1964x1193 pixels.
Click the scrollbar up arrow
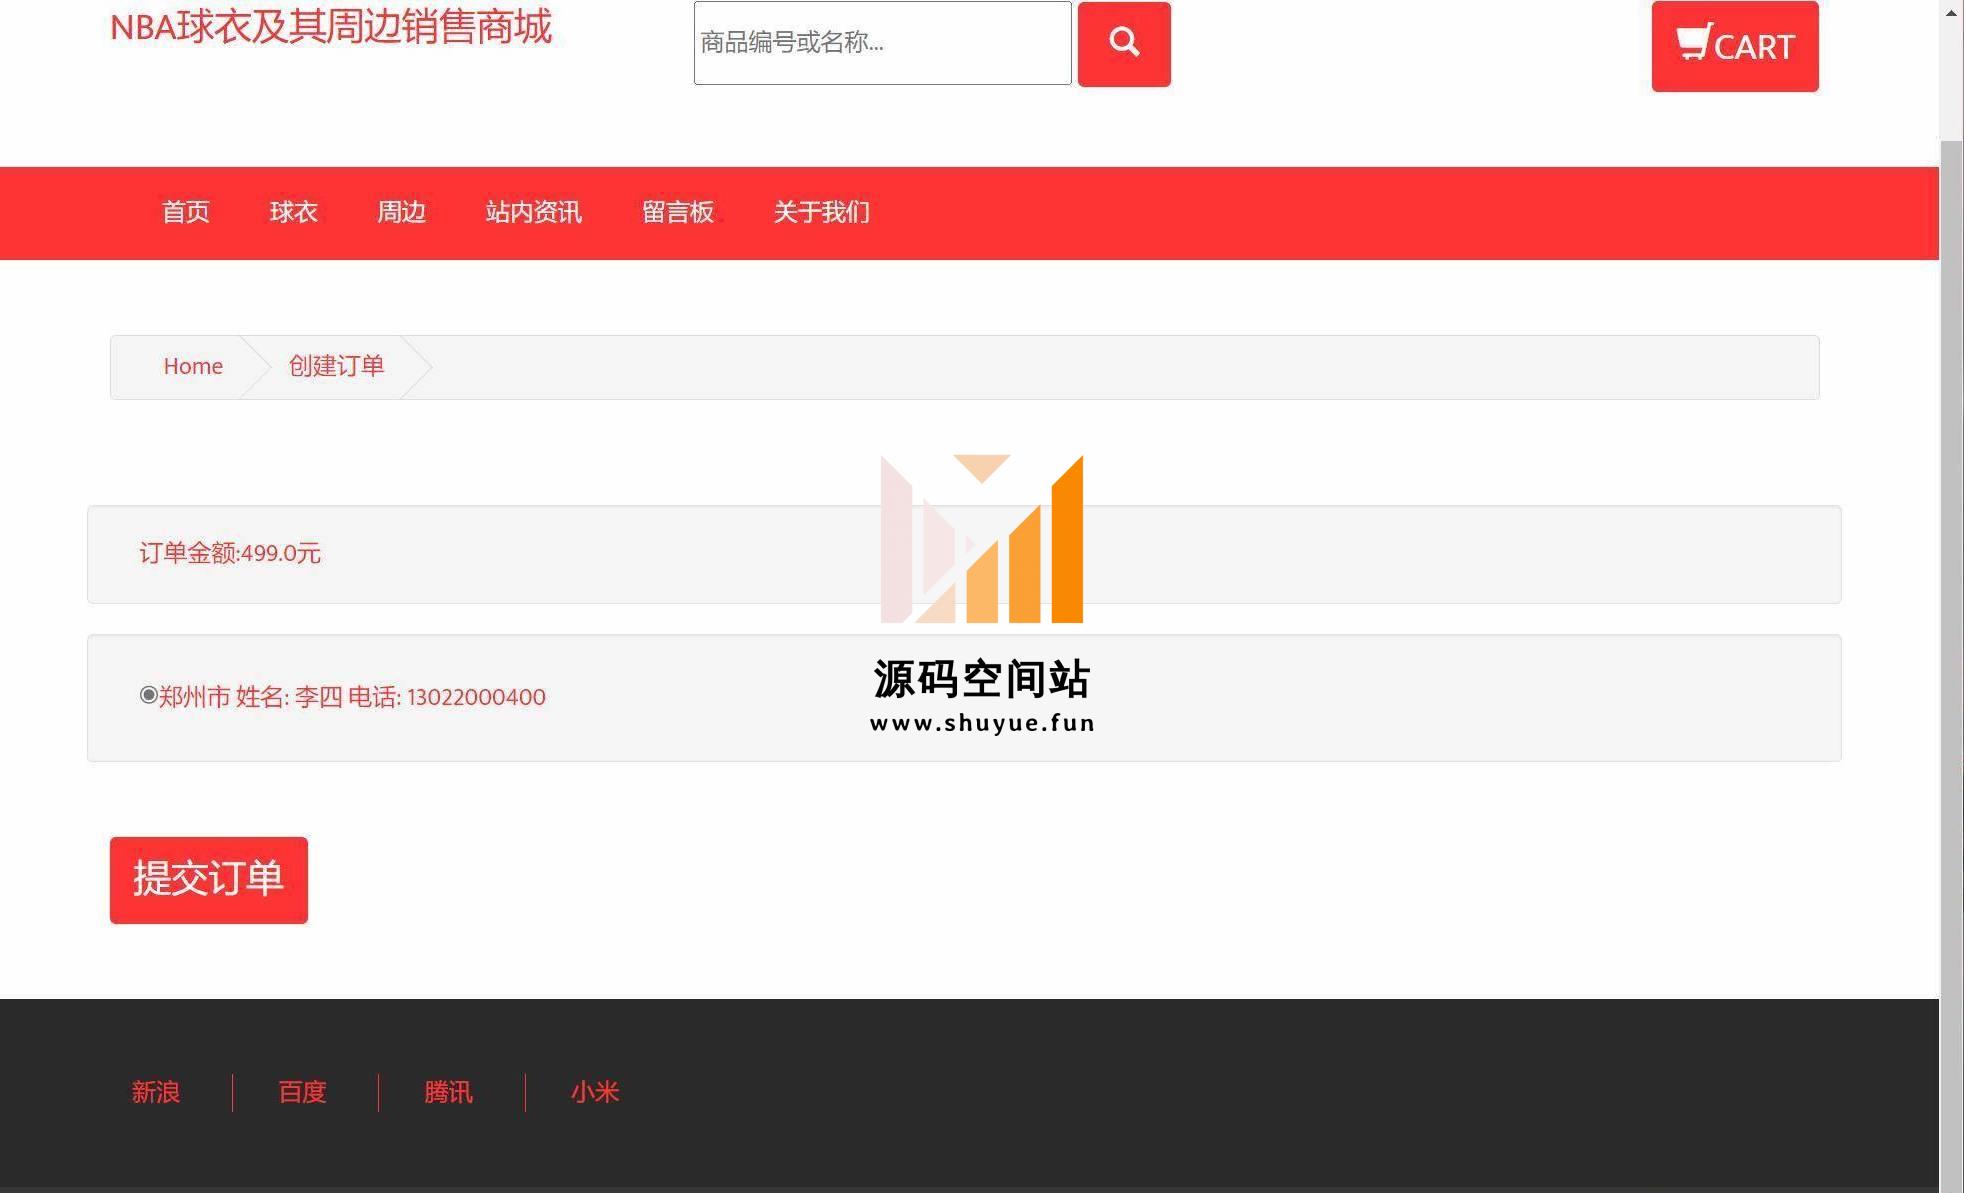coord(1951,12)
